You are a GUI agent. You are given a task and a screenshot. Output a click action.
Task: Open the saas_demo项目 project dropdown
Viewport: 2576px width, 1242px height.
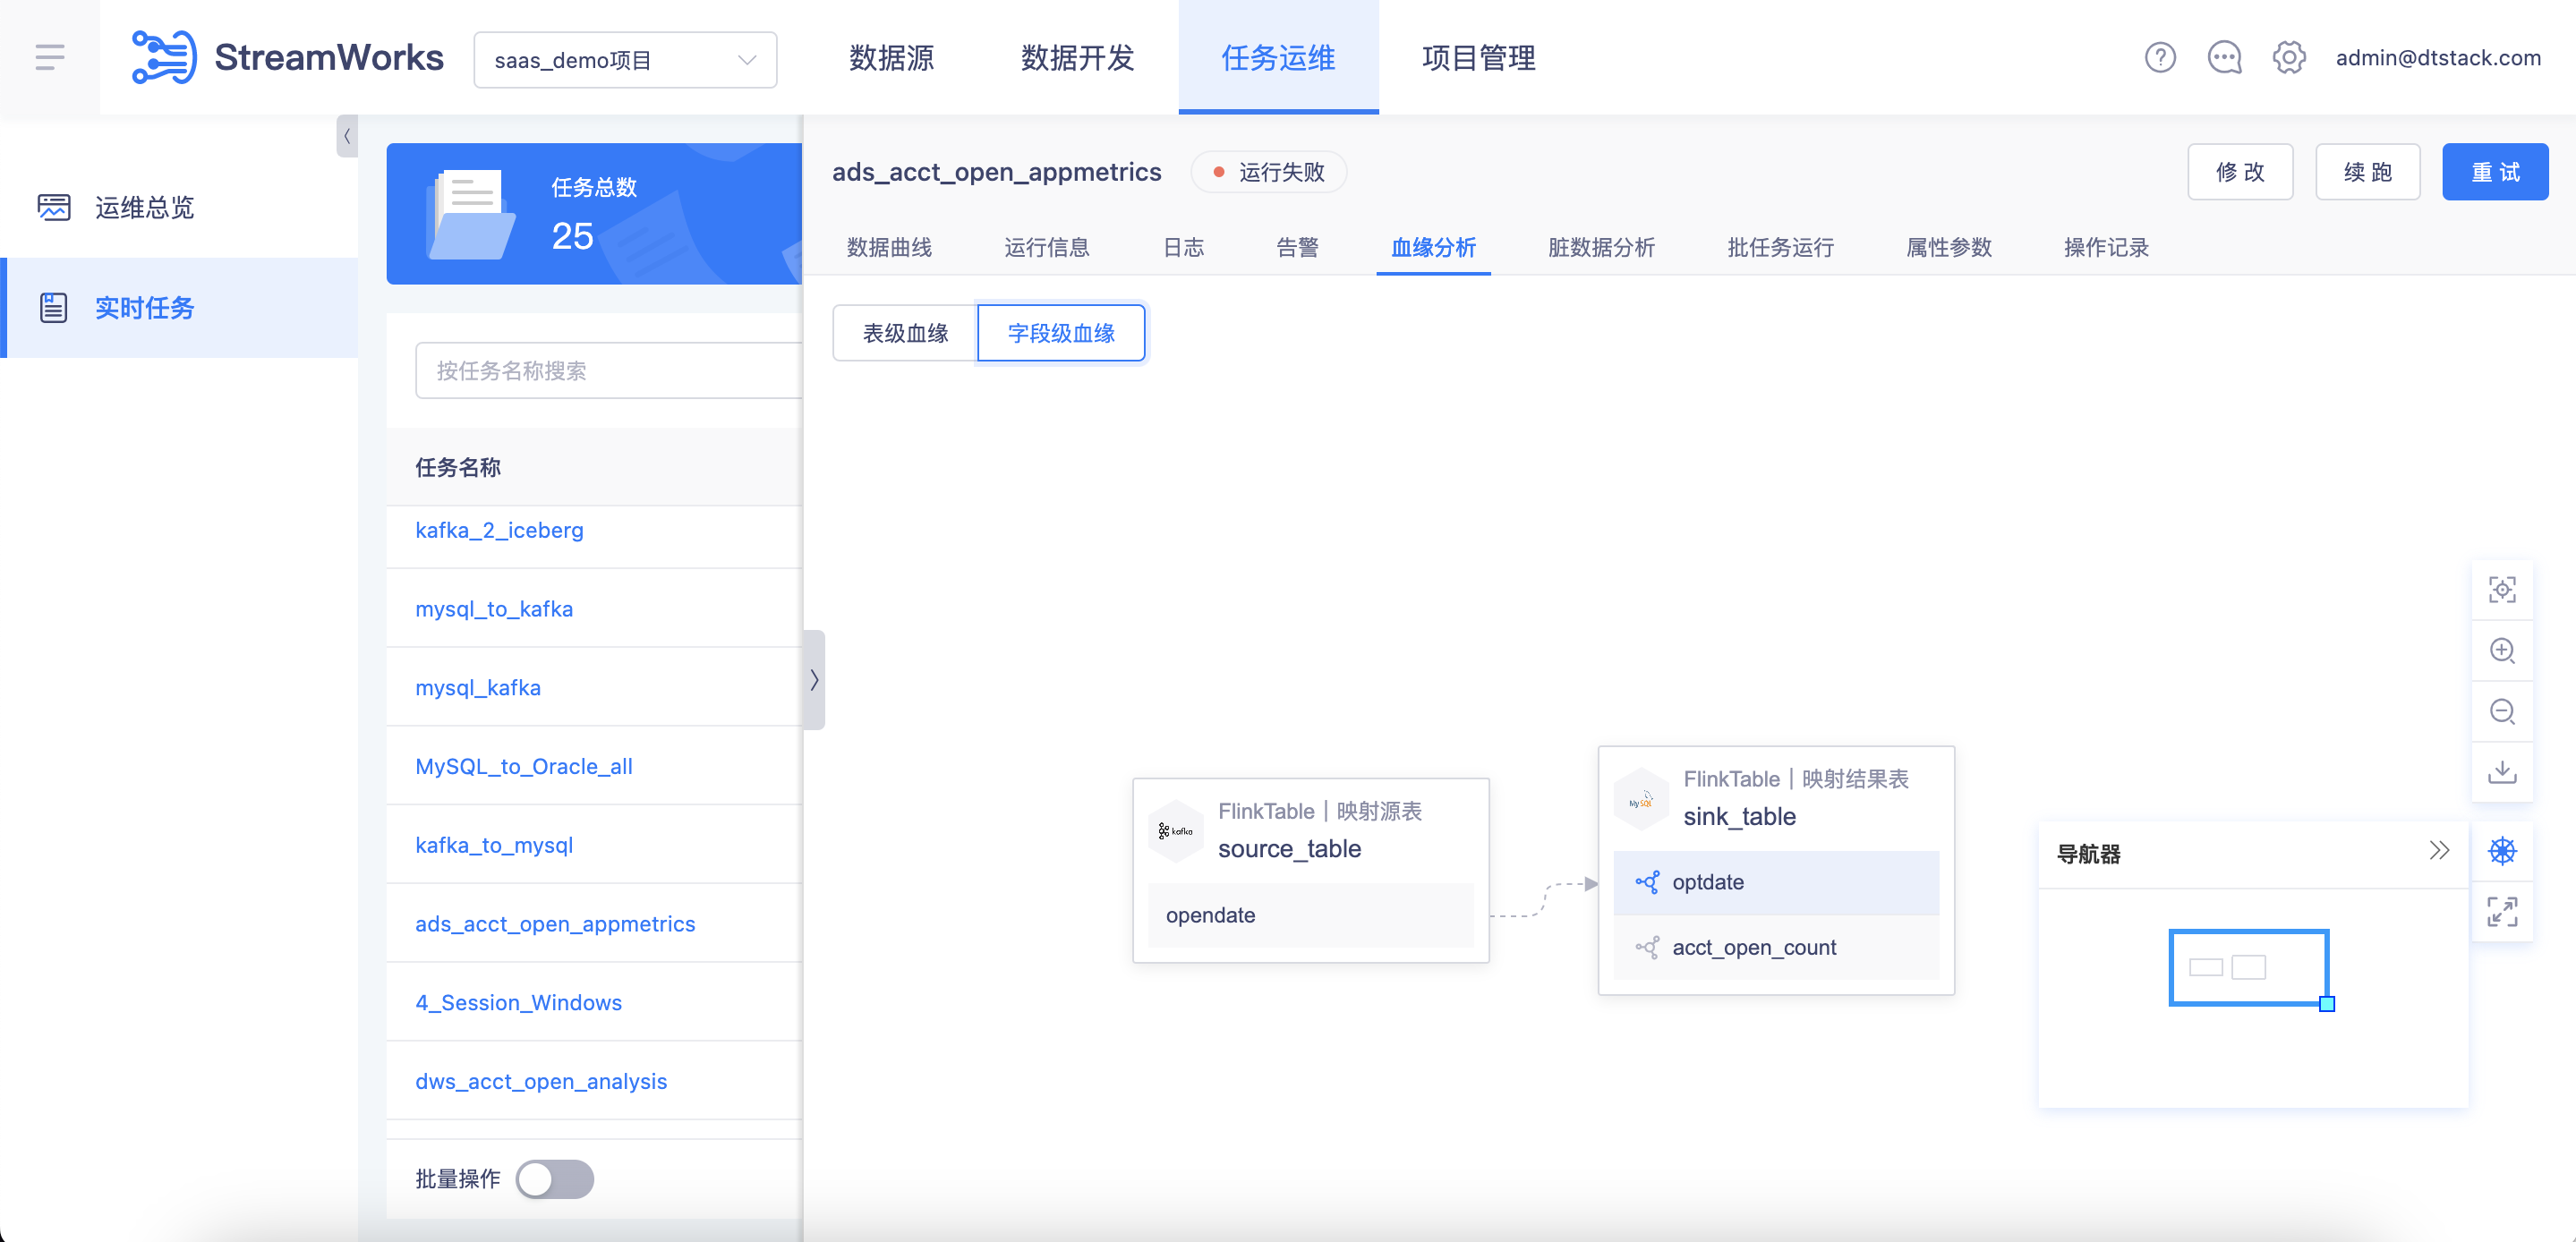point(625,60)
